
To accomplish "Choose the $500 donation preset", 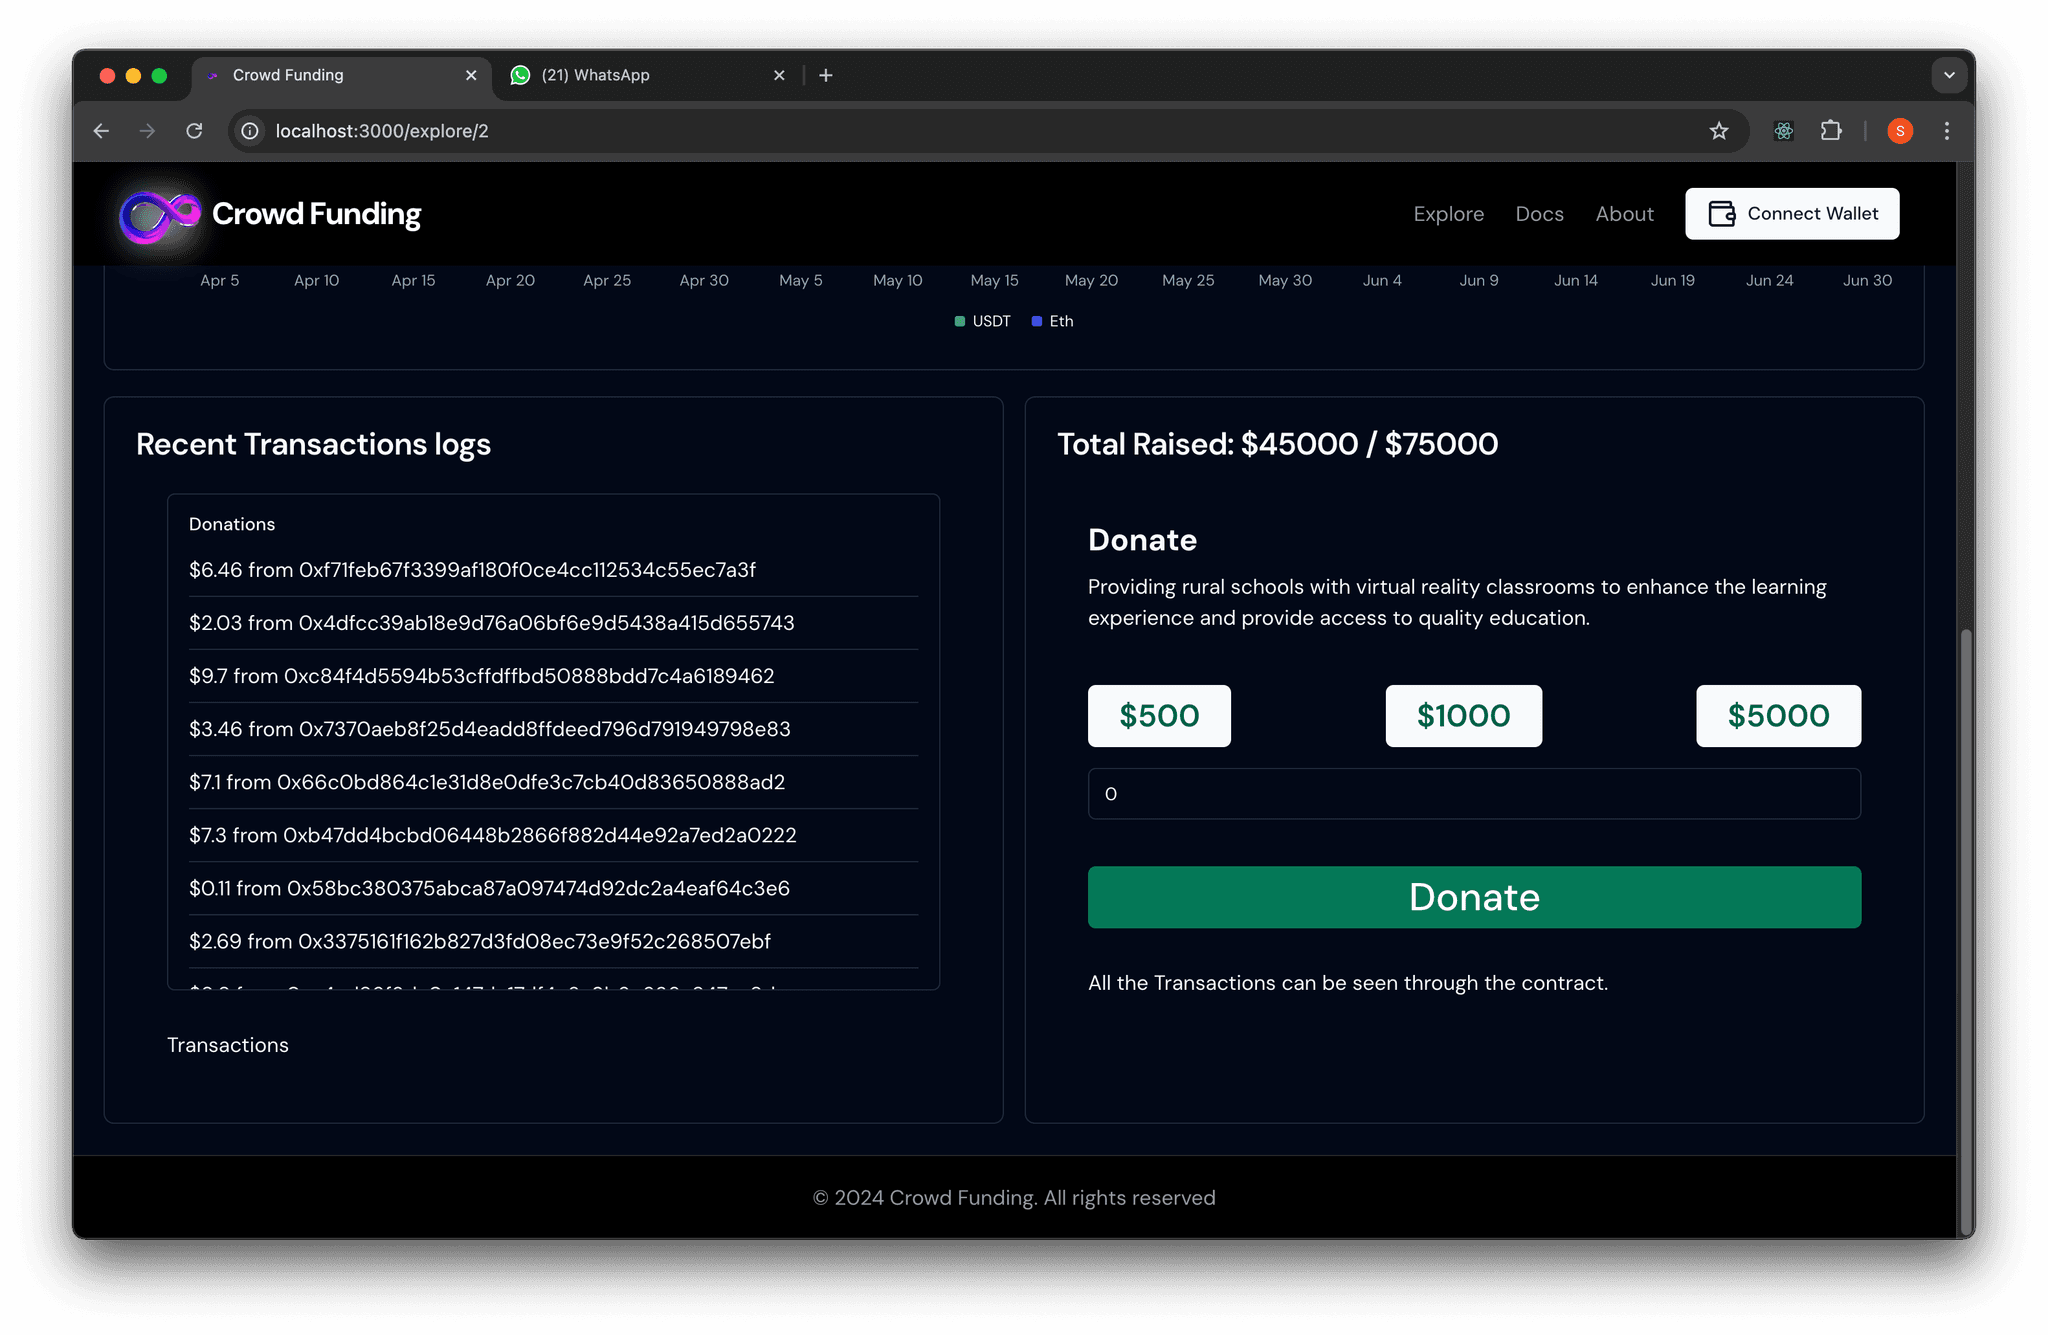I will point(1159,716).
